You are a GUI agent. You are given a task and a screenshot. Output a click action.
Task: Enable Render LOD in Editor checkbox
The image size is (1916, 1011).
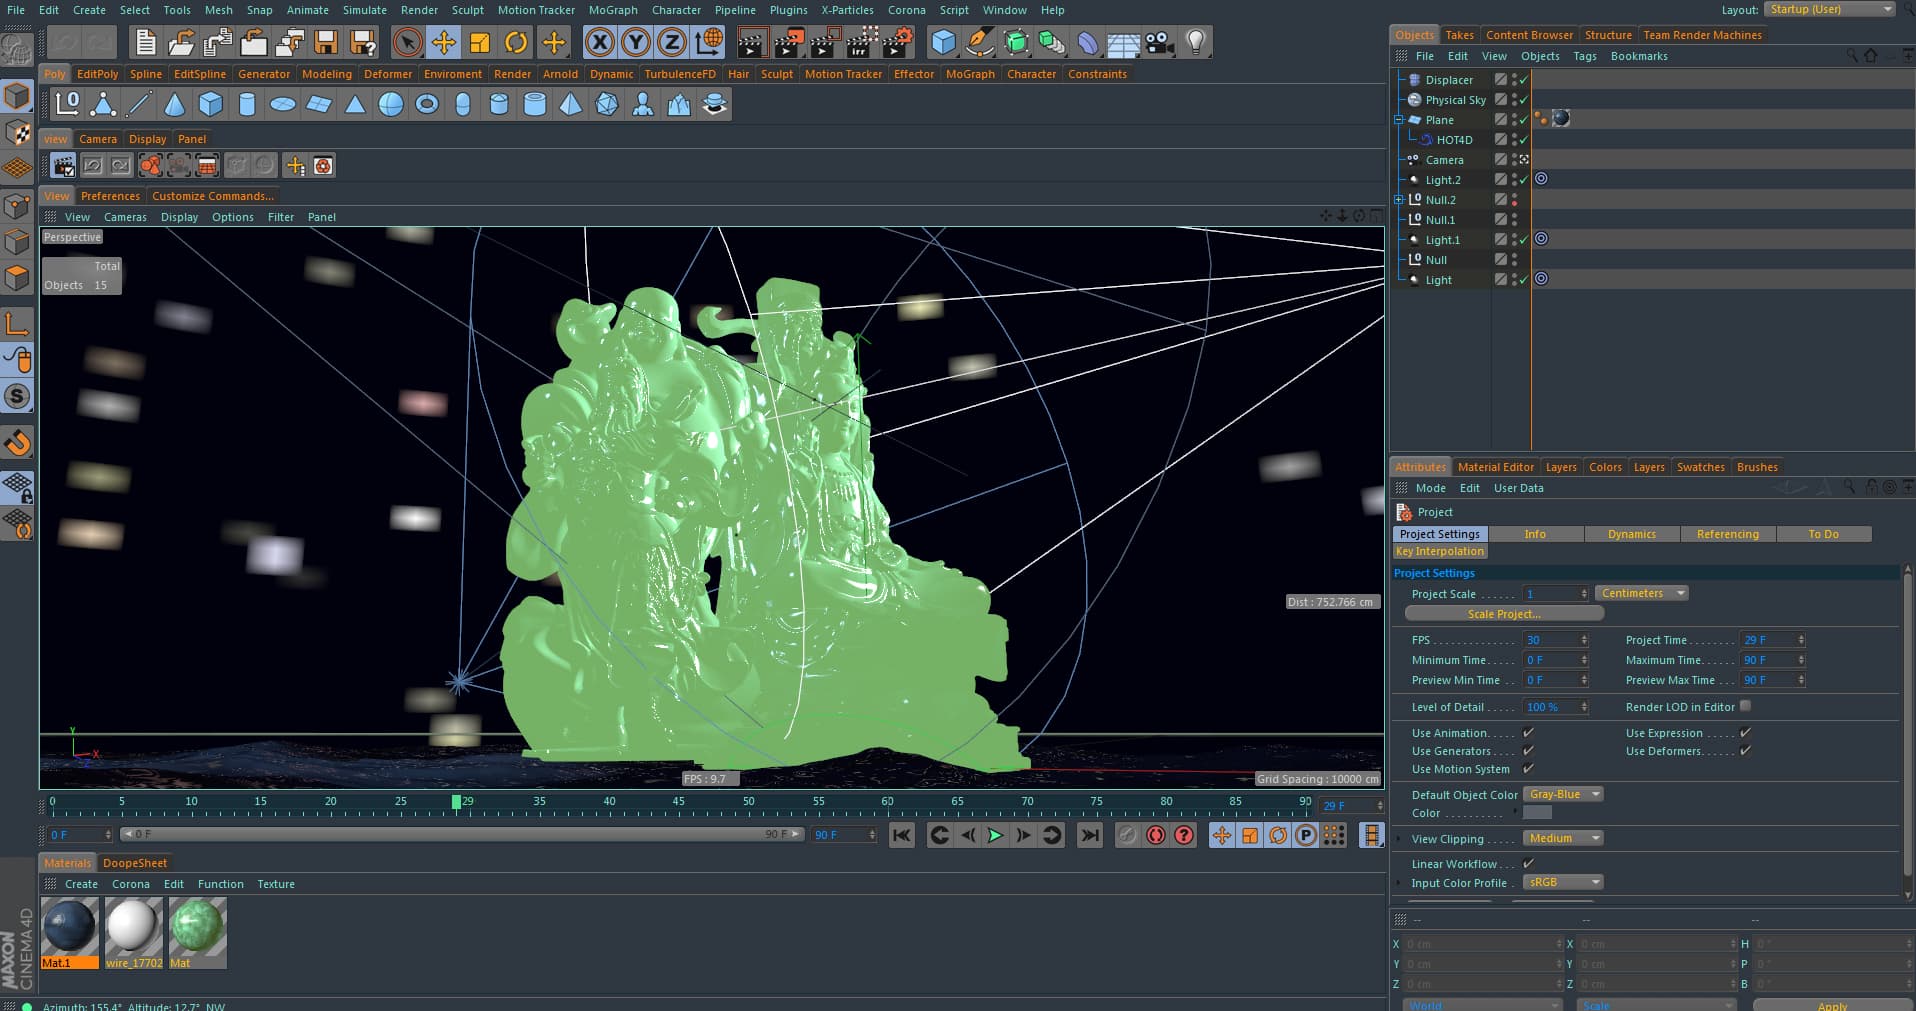pos(1745,706)
